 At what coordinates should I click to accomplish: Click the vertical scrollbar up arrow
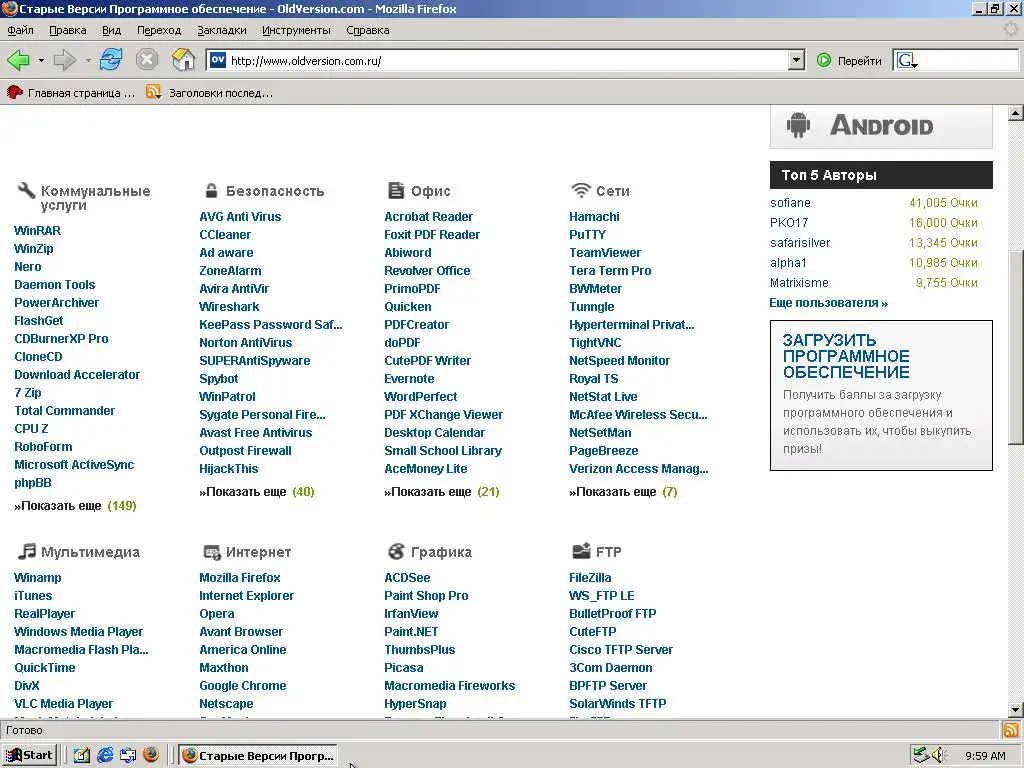1015,113
